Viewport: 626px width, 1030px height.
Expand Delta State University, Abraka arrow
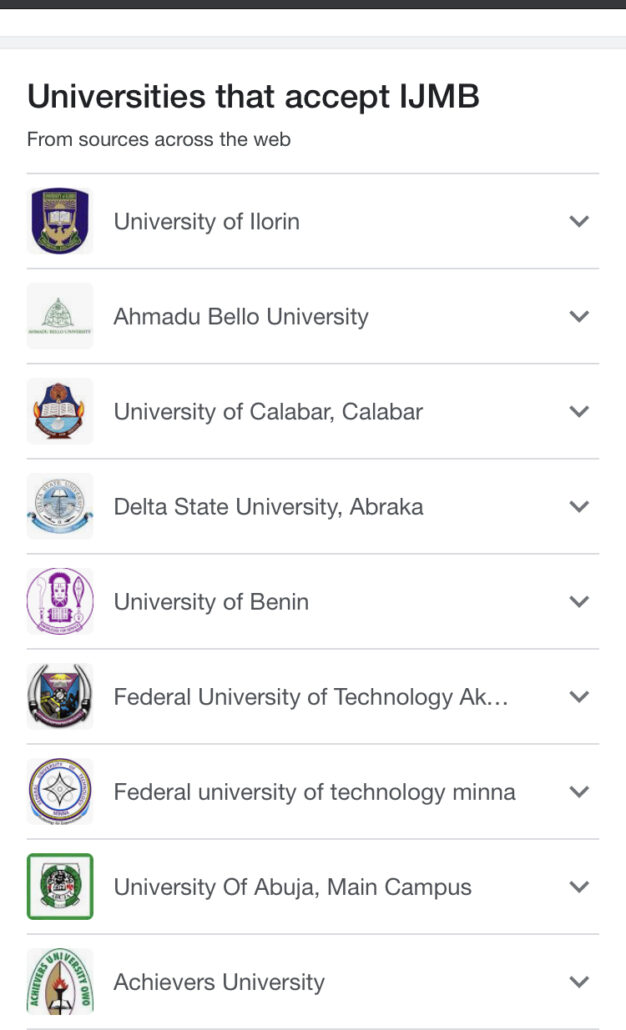point(579,506)
